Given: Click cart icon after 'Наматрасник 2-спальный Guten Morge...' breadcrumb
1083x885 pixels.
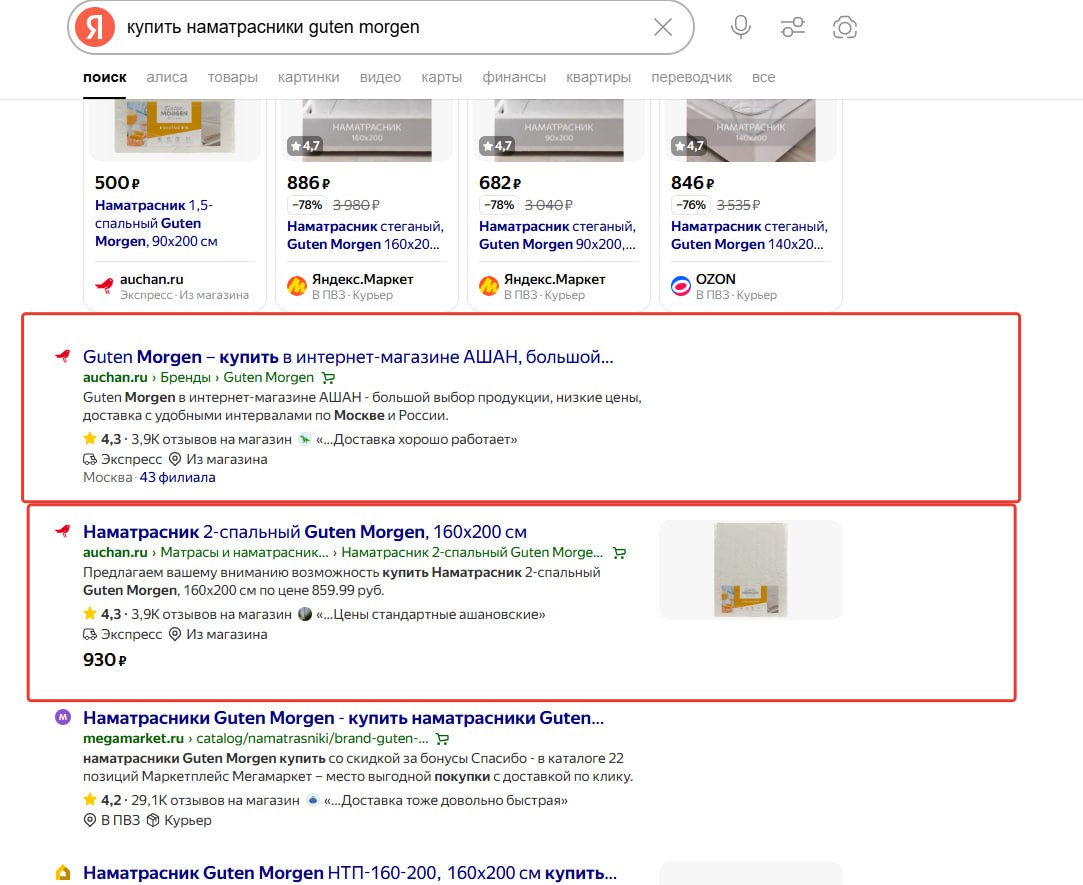Looking at the screenshot, I should click(620, 553).
